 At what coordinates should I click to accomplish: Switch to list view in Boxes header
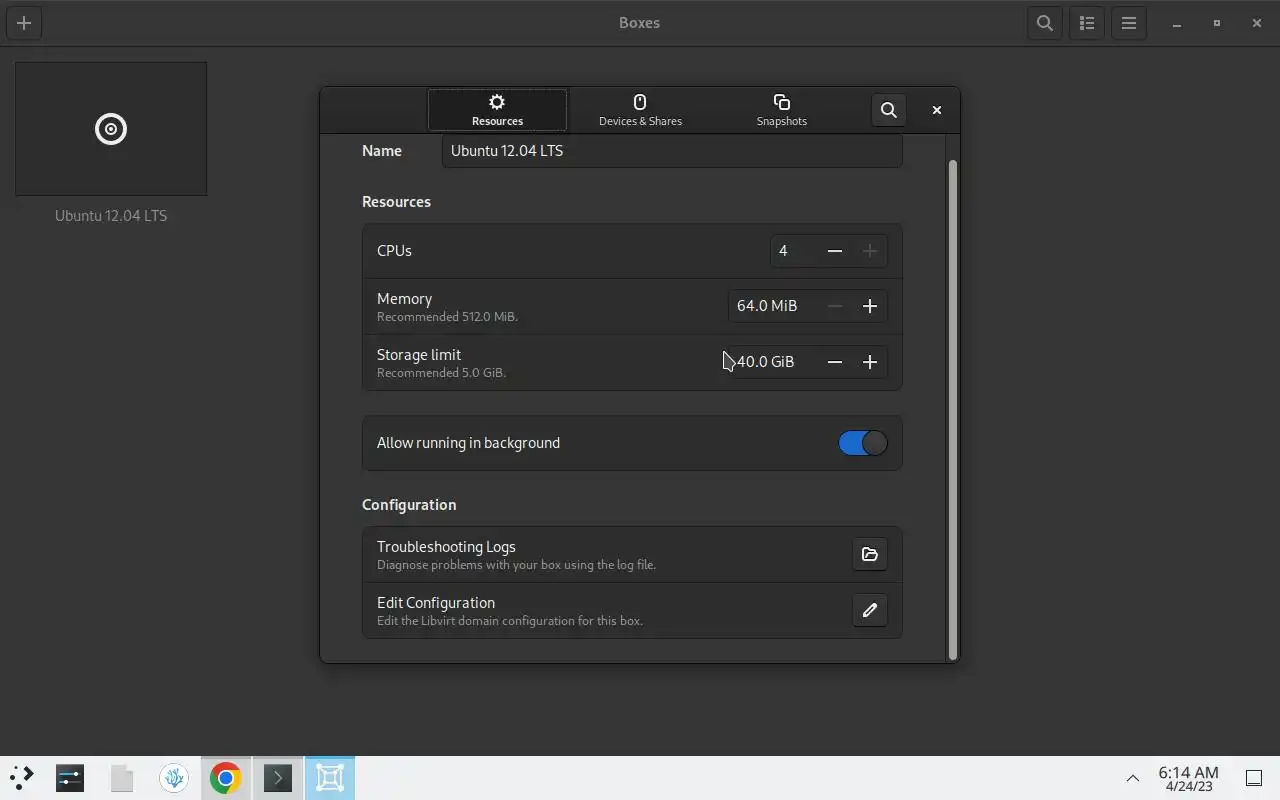(x=1087, y=23)
